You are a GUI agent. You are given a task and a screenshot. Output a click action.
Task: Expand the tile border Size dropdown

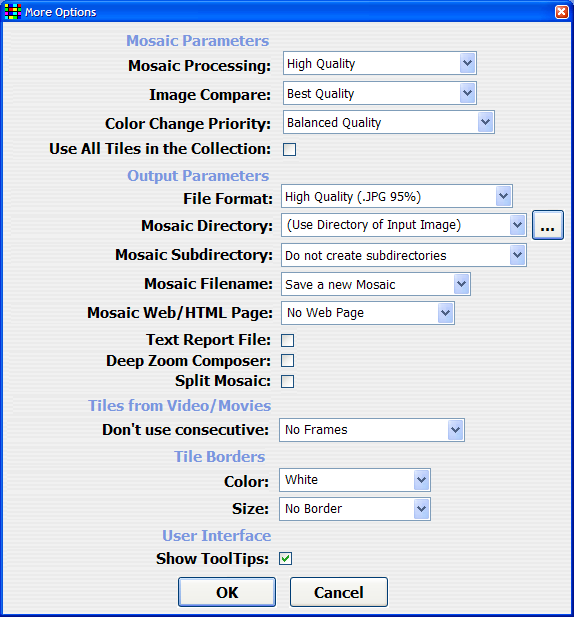click(x=355, y=509)
